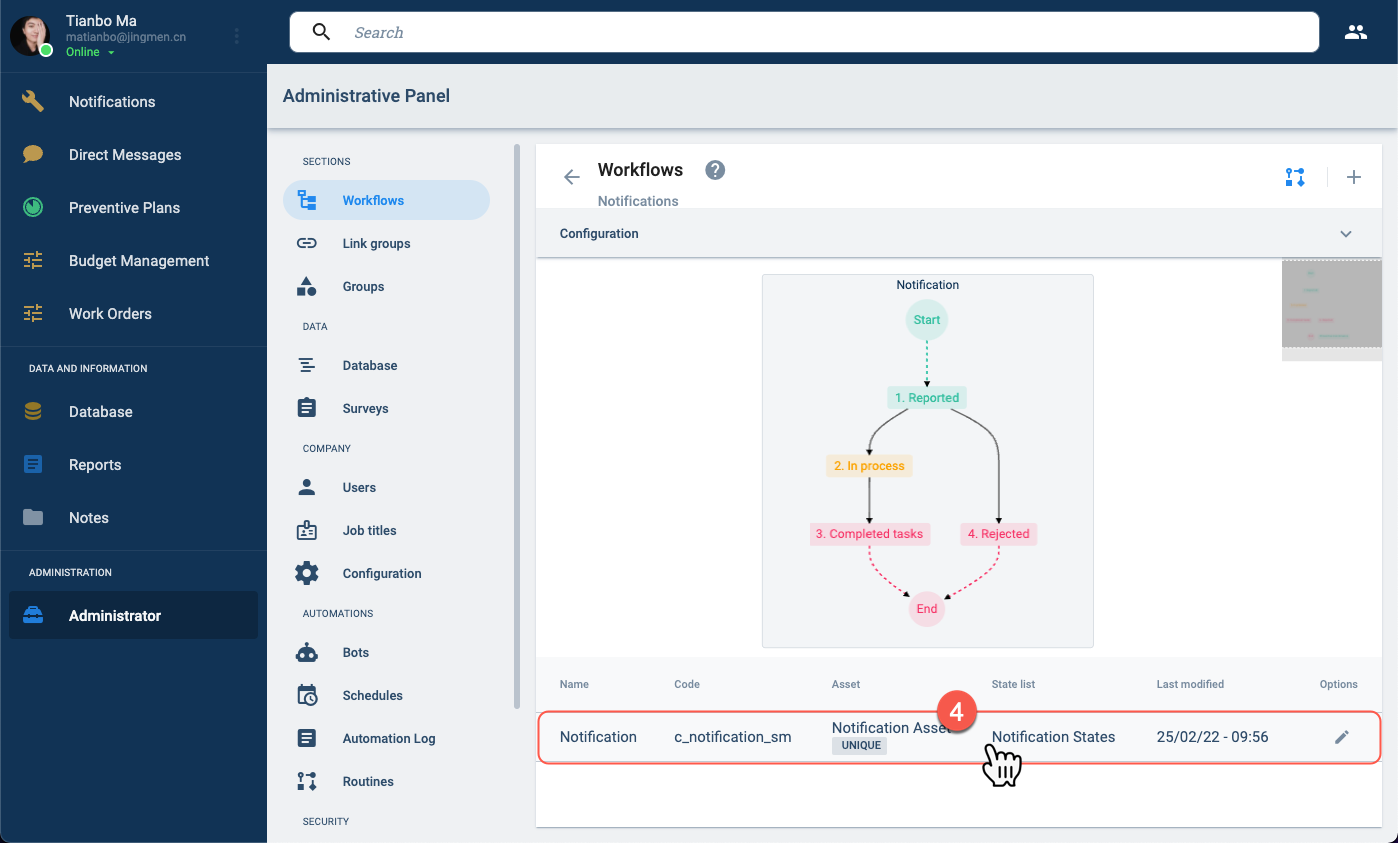Click the Notes folder icon
Viewport: 1398px width, 843px height.
(x=33, y=517)
